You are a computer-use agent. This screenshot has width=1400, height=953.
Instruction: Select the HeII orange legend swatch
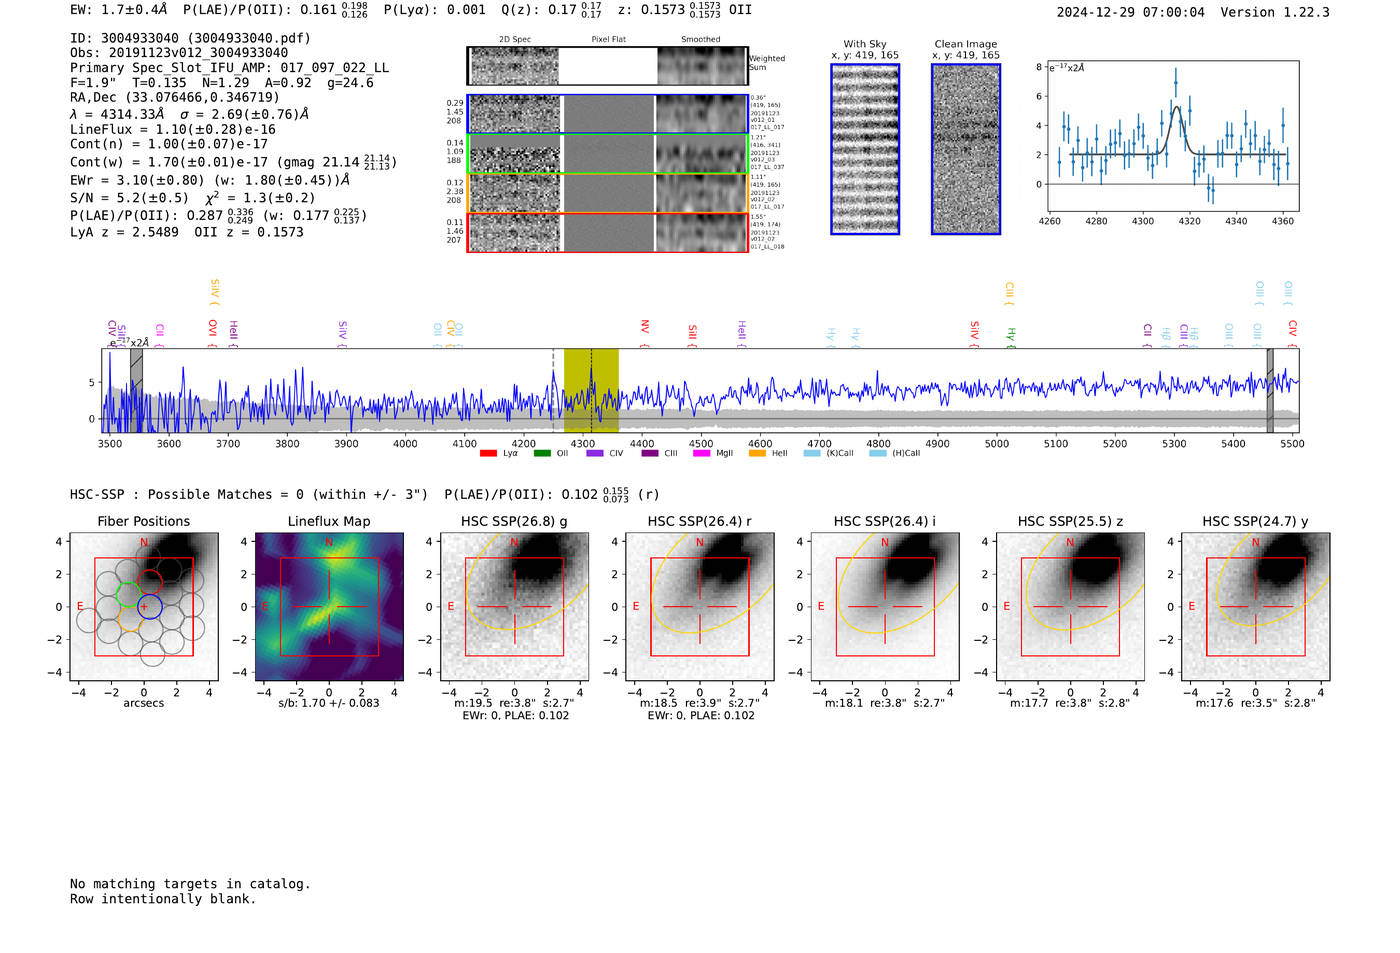(x=757, y=453)
